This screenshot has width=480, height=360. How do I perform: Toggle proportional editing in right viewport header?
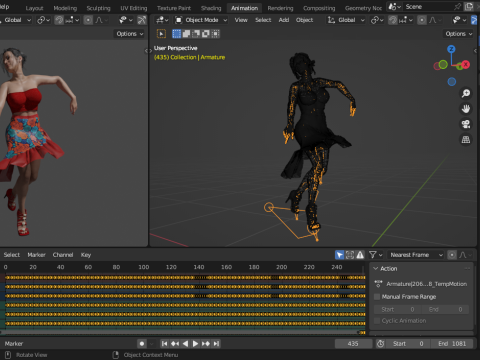422,20
